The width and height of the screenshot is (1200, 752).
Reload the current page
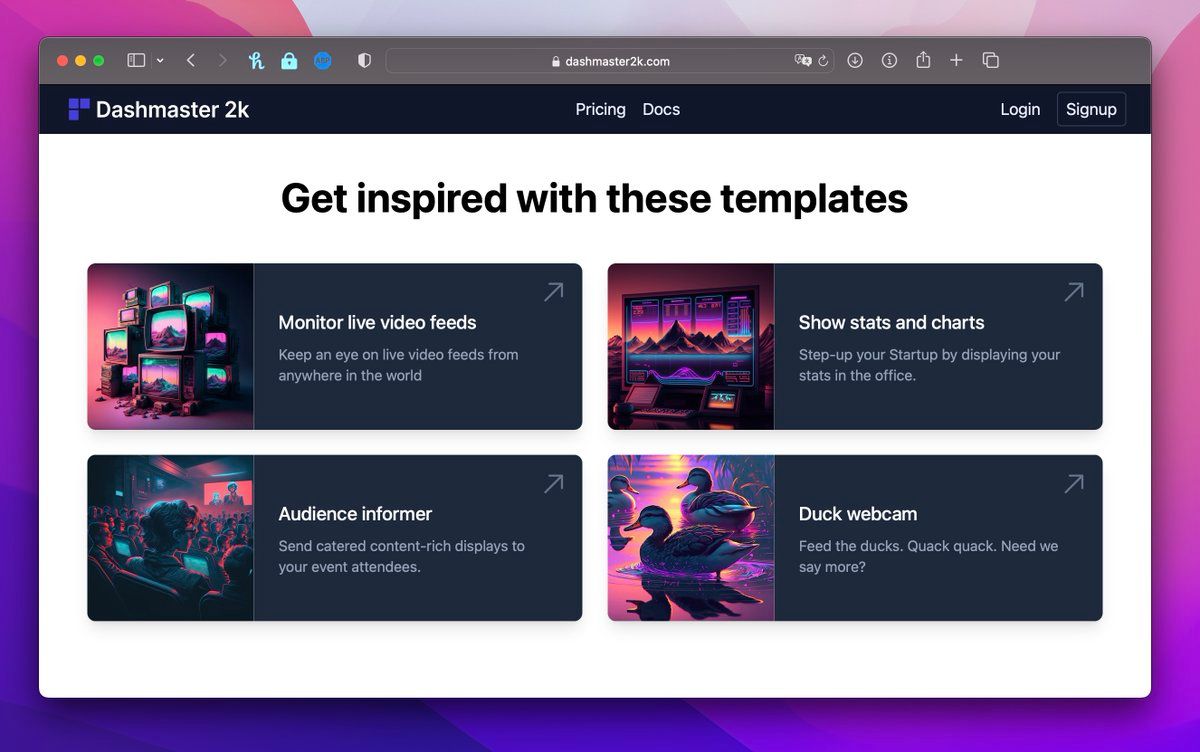(x=823, y=61)
